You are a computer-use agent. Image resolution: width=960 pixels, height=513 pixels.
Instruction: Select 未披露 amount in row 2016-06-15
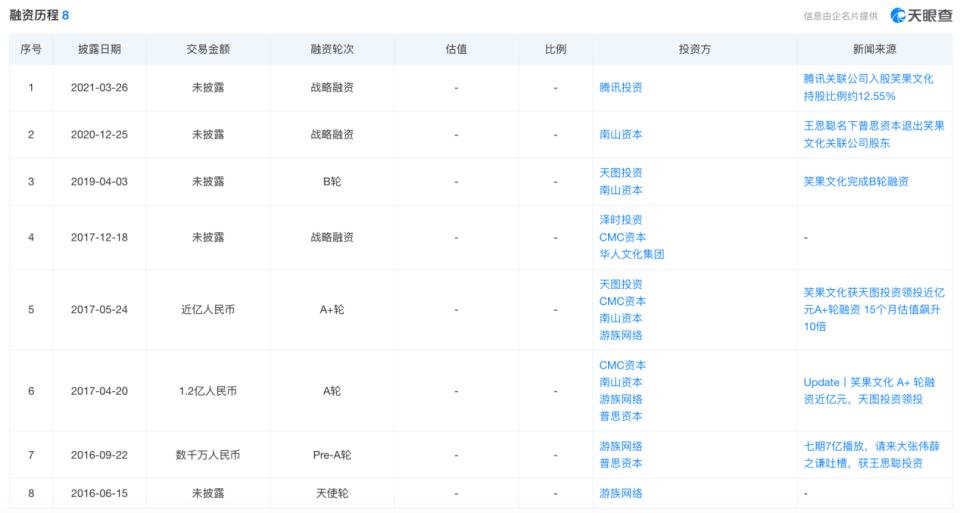(x=208, y=493)
